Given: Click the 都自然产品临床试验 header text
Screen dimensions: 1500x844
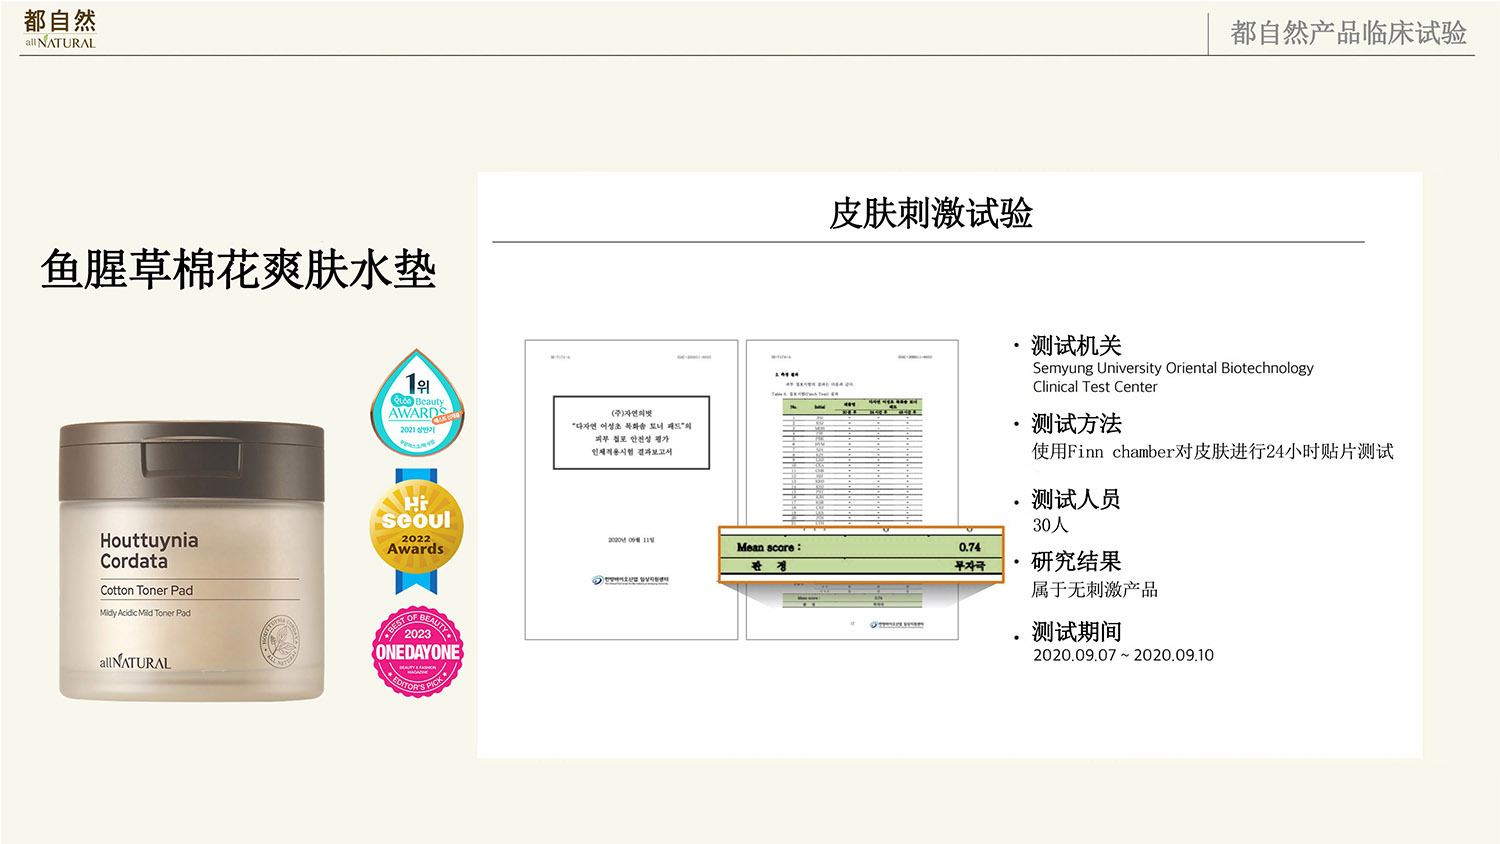Looking at the screenshot, I should click(1347, 33).
